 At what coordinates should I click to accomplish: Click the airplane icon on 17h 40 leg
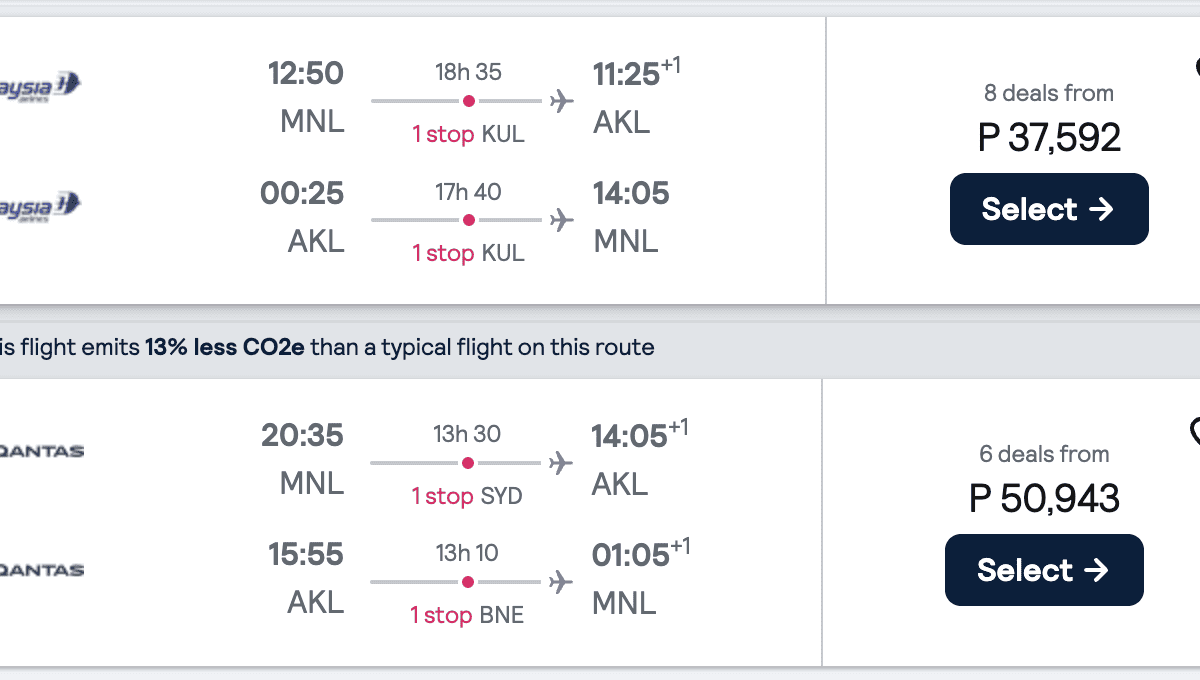[x=562, y=220]
